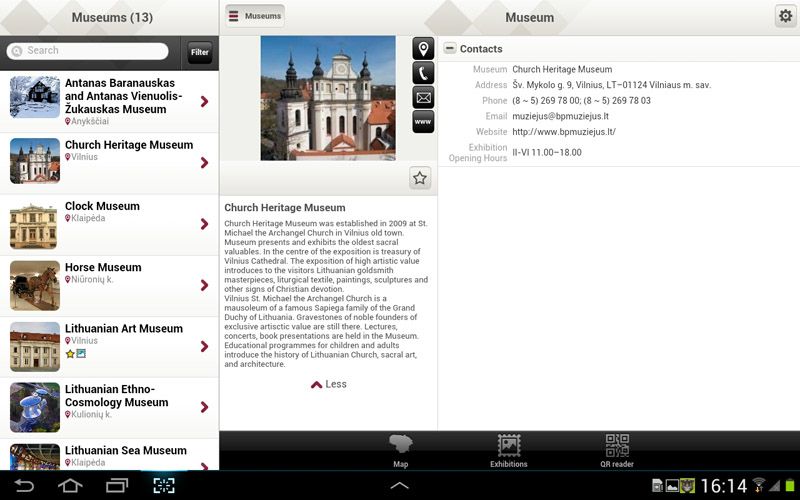The height and width of the screenshot is (500, 800).
Task: Click the muziejus@bpmuziejus.lt email address
Action: coord(560,116)
